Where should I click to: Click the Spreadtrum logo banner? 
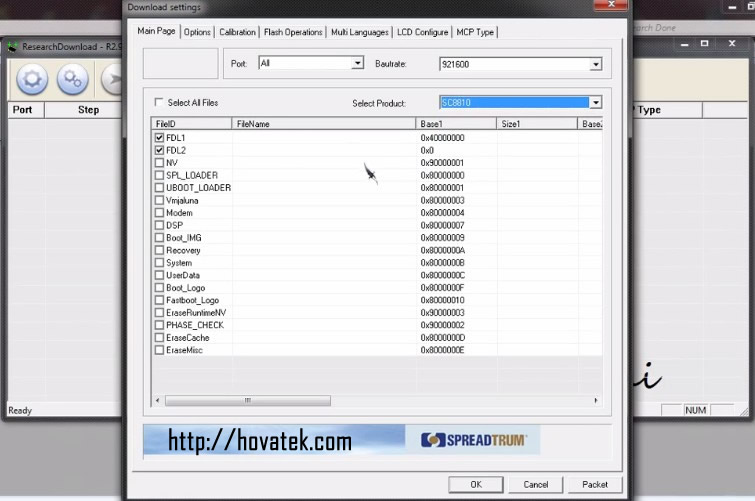click(473, 440)
